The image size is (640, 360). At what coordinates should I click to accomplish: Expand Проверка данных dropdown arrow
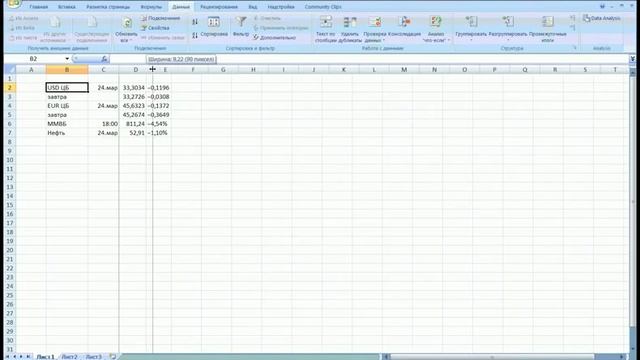pyautogui.click(x=384, y=41)
